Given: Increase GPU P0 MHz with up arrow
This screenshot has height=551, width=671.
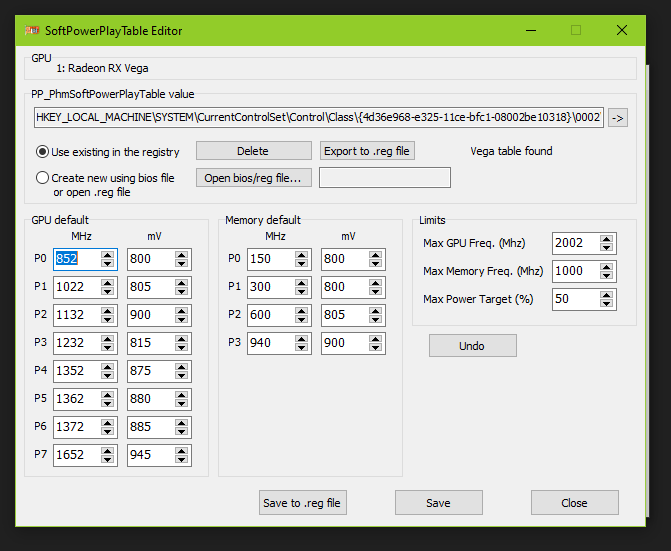Looking at the screenshot, I should 107,255.
